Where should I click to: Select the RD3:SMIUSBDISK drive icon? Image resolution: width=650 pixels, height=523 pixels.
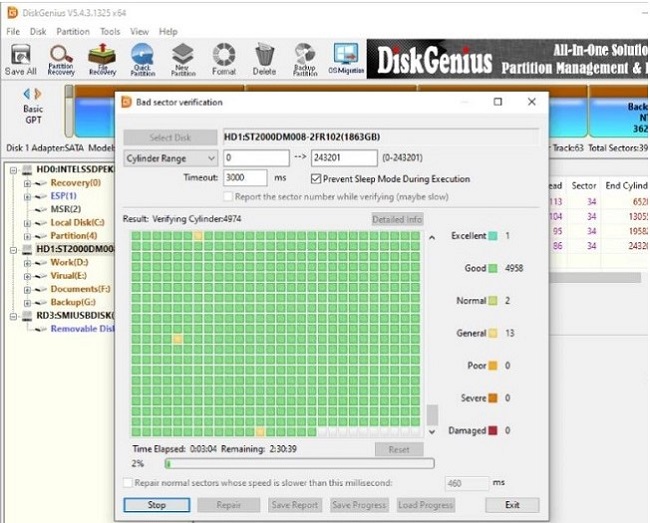27,315
